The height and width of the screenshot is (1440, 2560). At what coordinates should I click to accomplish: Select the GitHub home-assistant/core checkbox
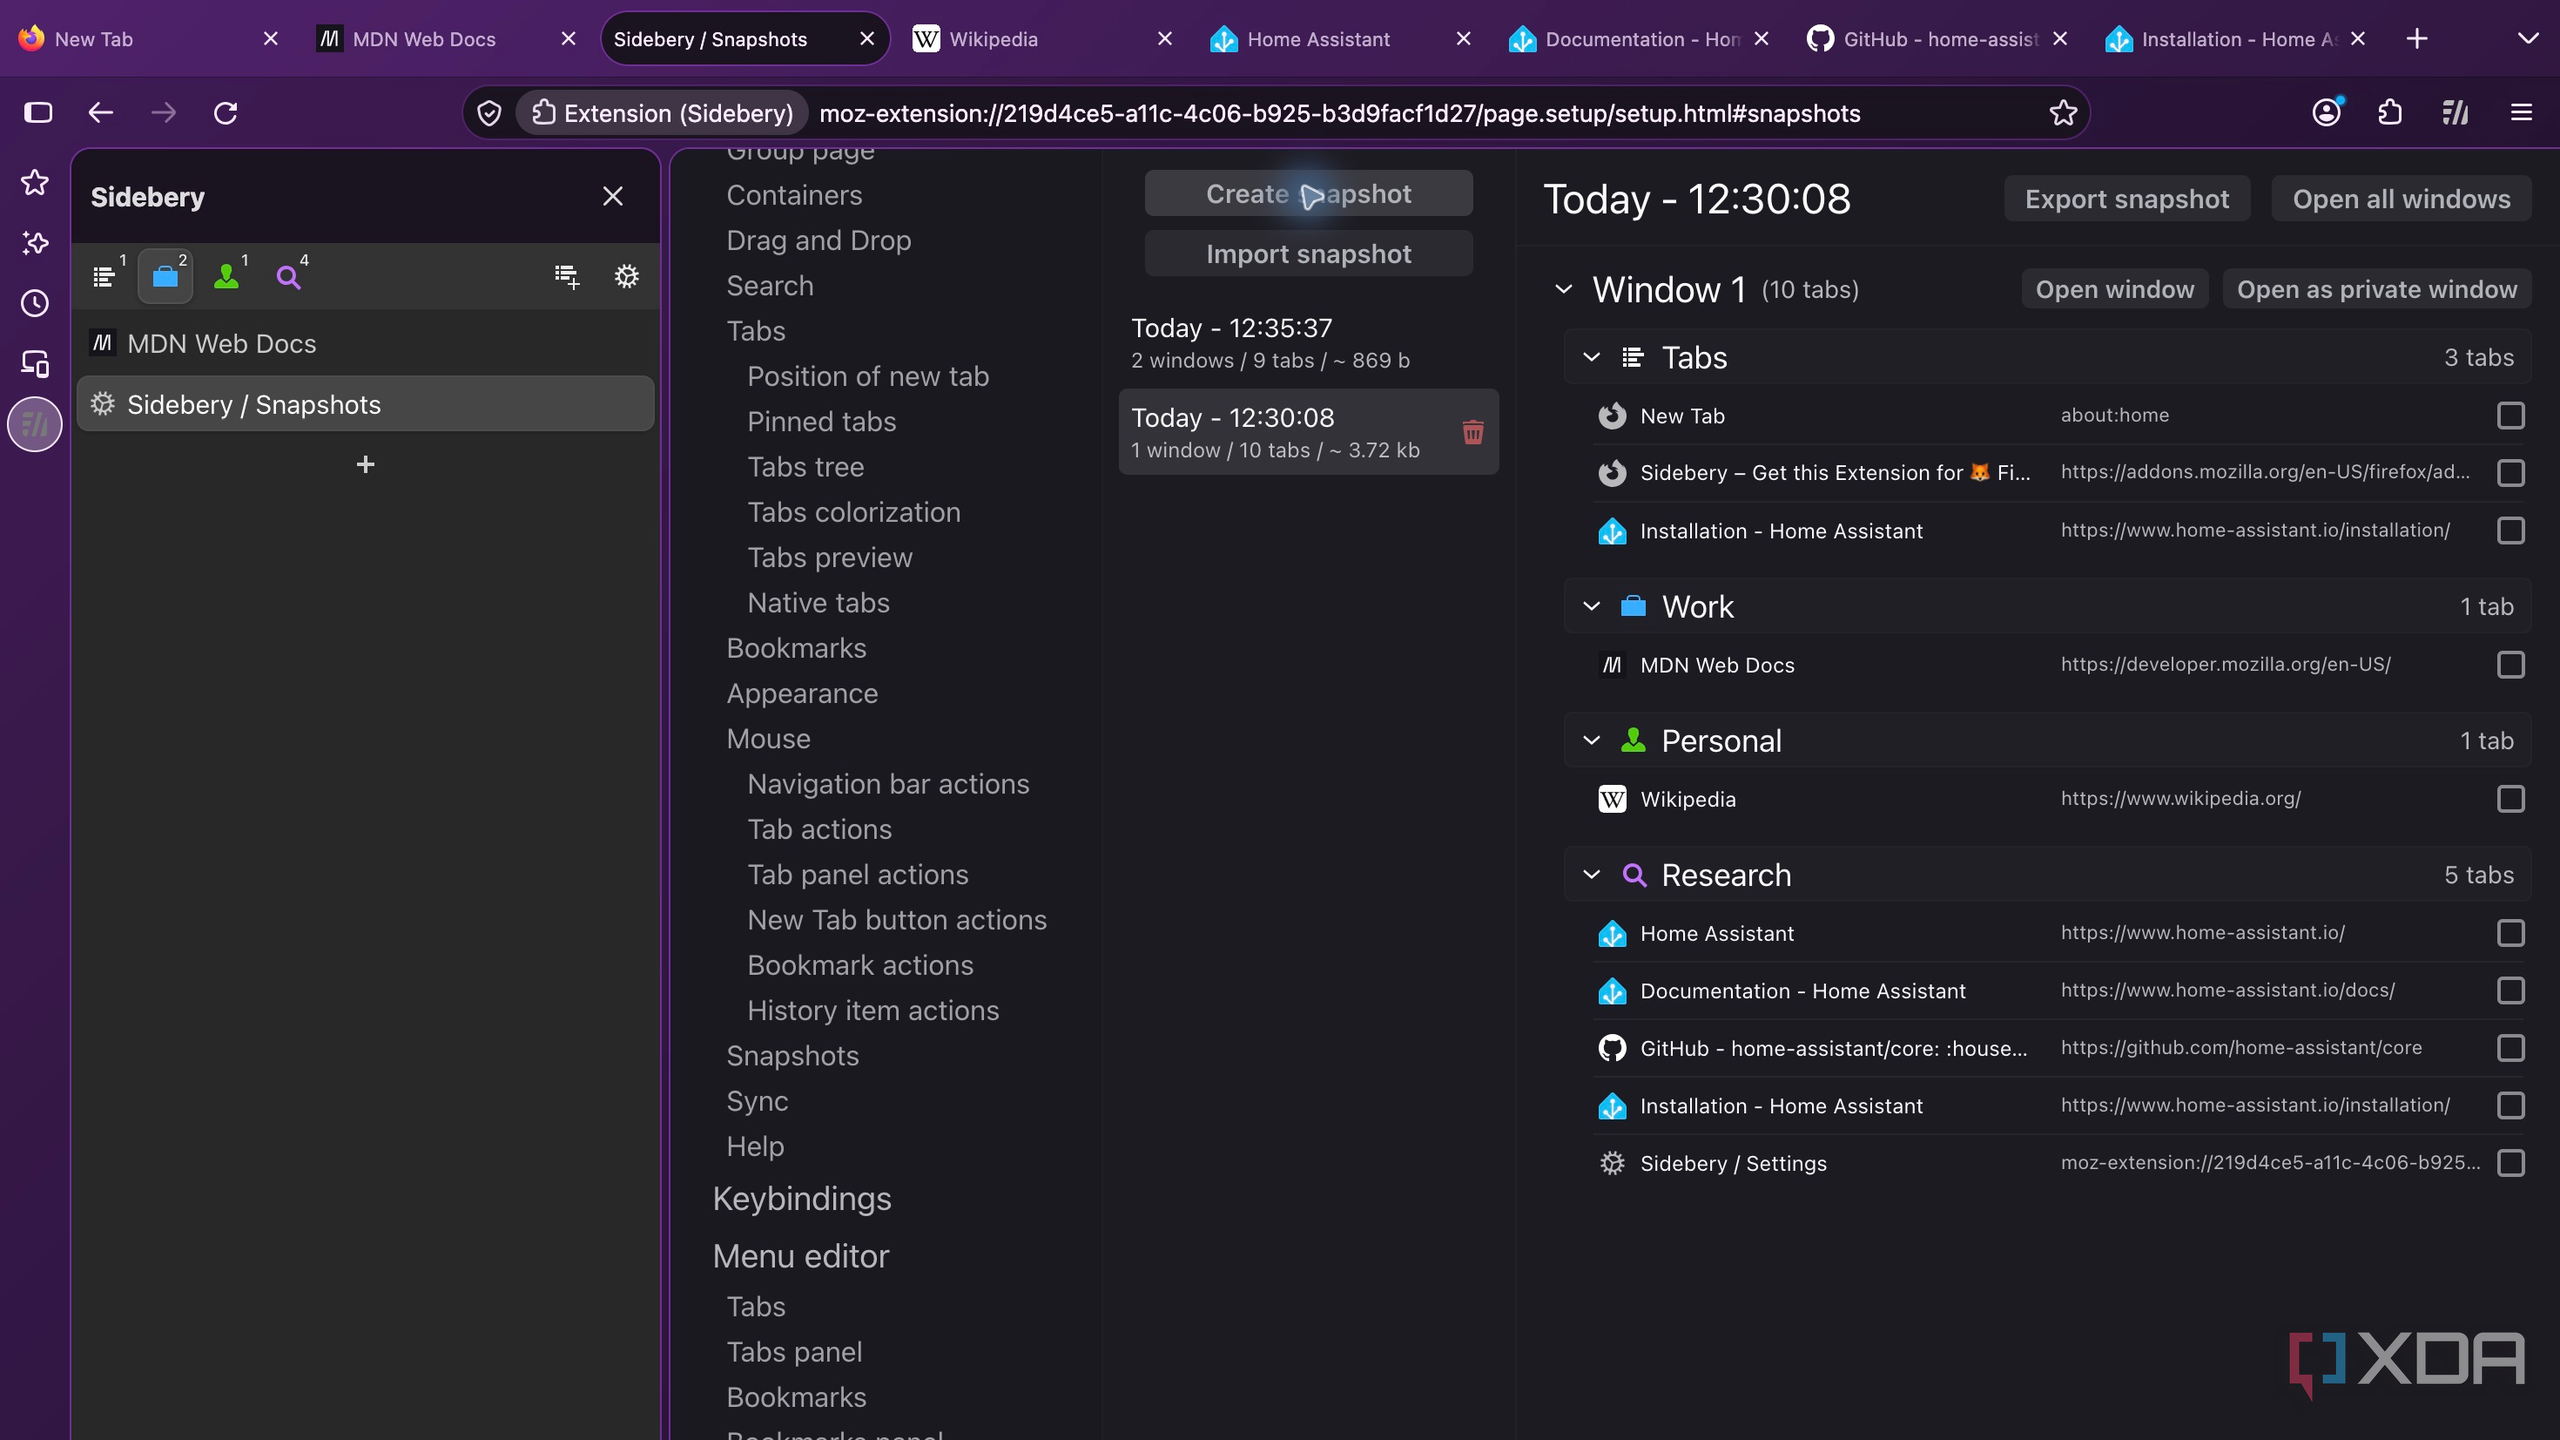[x=2511, y=1048]
